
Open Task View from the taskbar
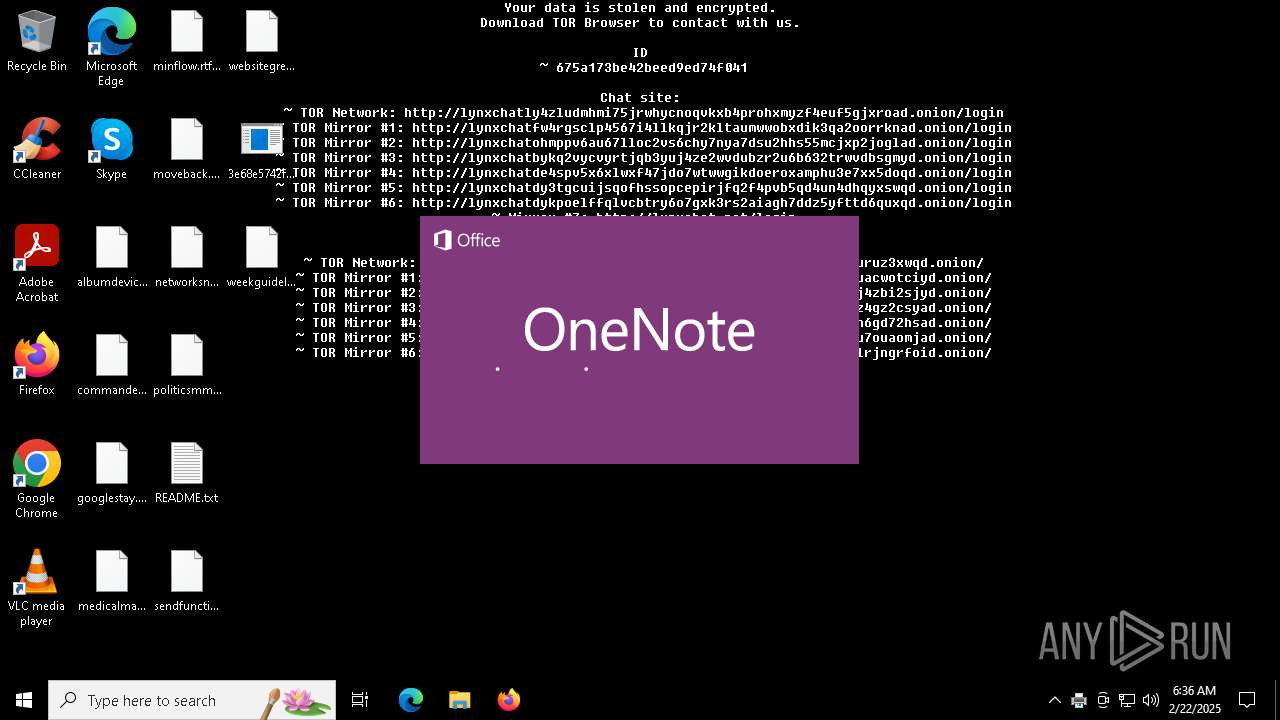360,700
